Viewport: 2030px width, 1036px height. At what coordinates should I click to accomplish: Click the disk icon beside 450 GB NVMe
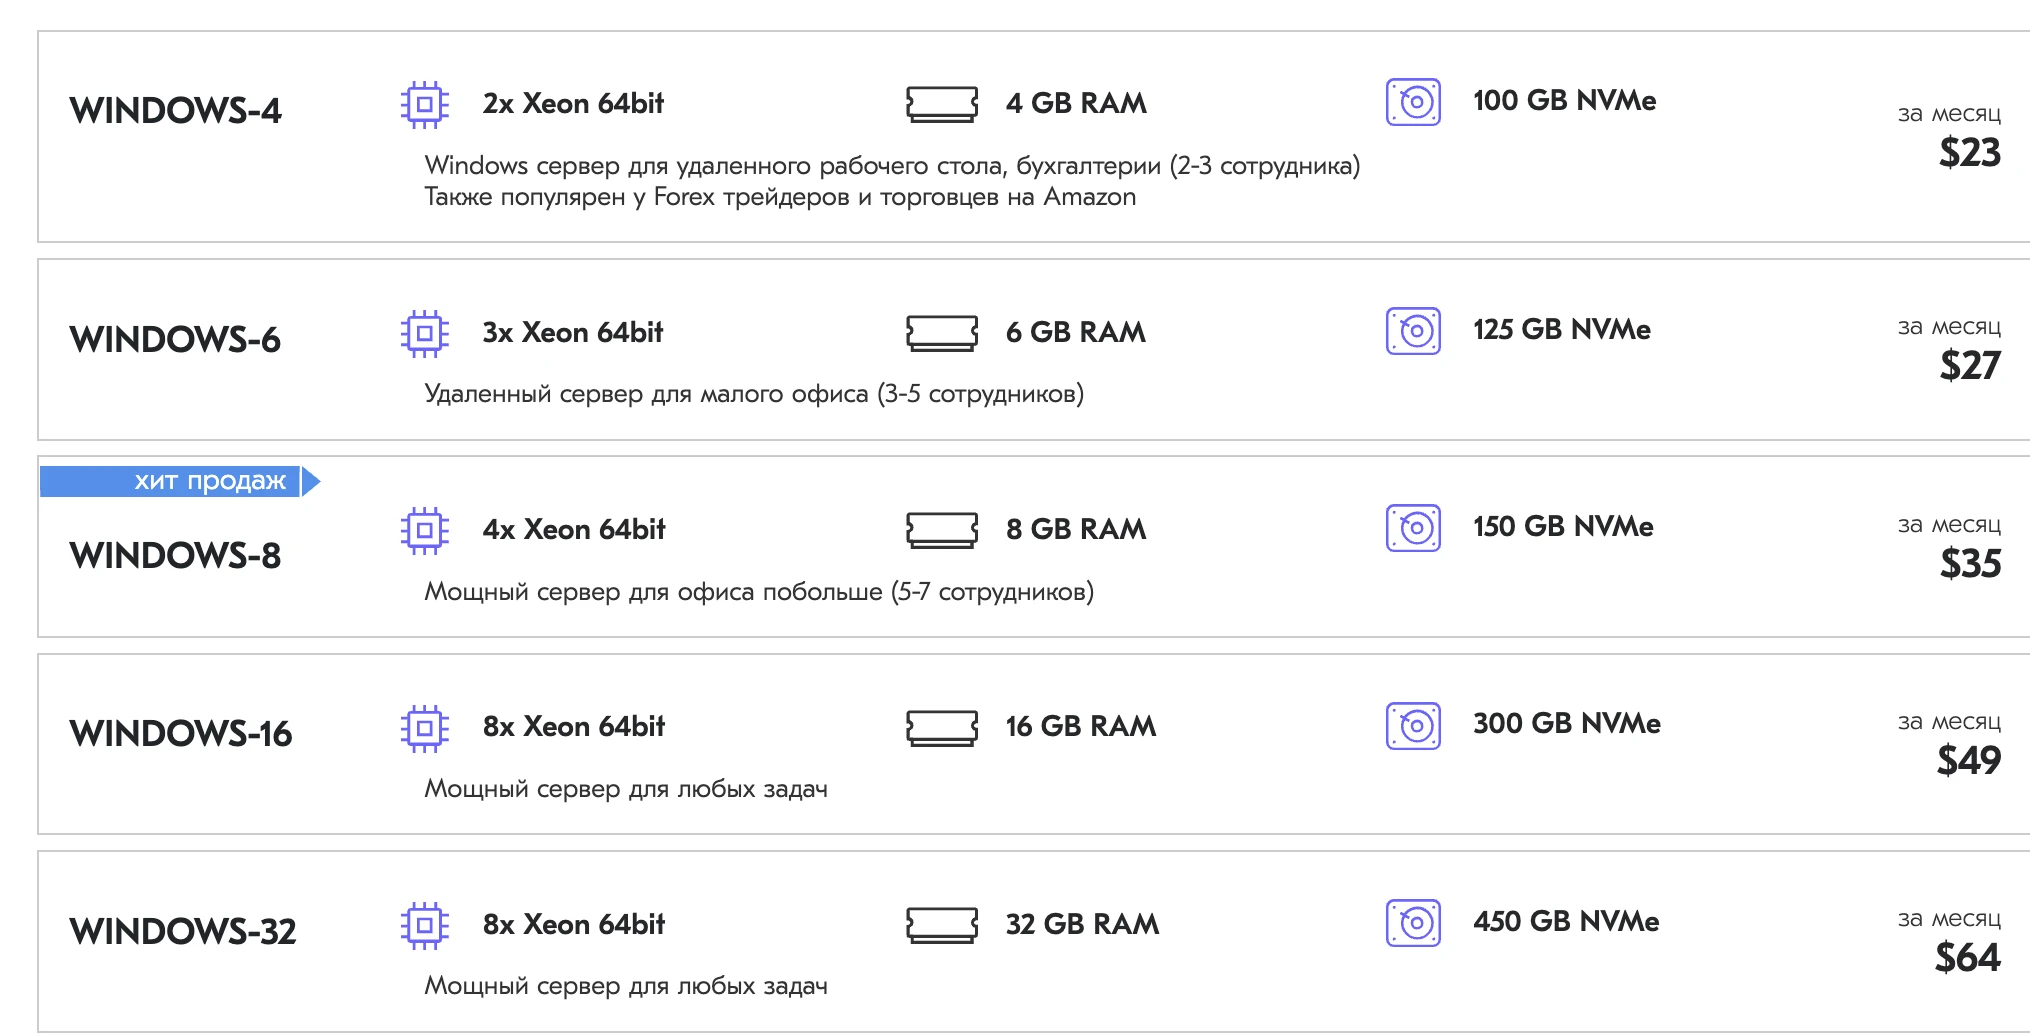pyautogui.click(x=1413, y=923)
